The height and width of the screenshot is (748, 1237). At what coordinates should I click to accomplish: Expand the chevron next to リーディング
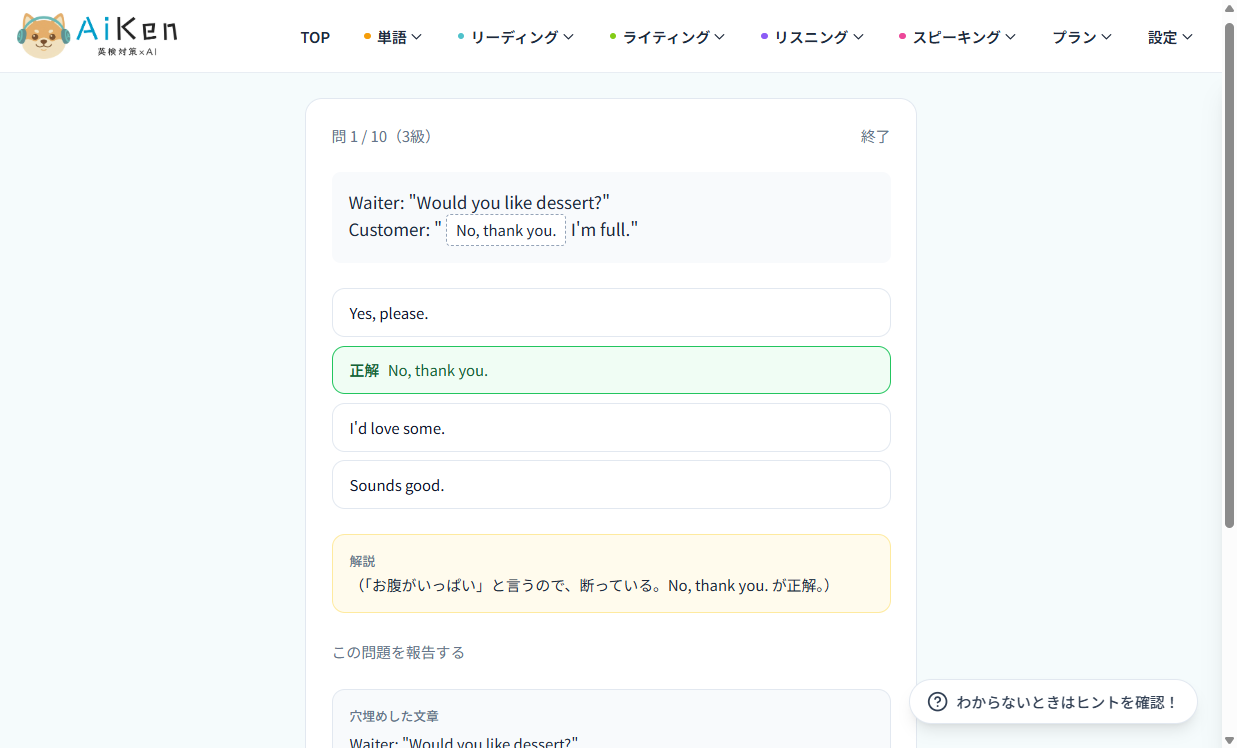[568, 37]
